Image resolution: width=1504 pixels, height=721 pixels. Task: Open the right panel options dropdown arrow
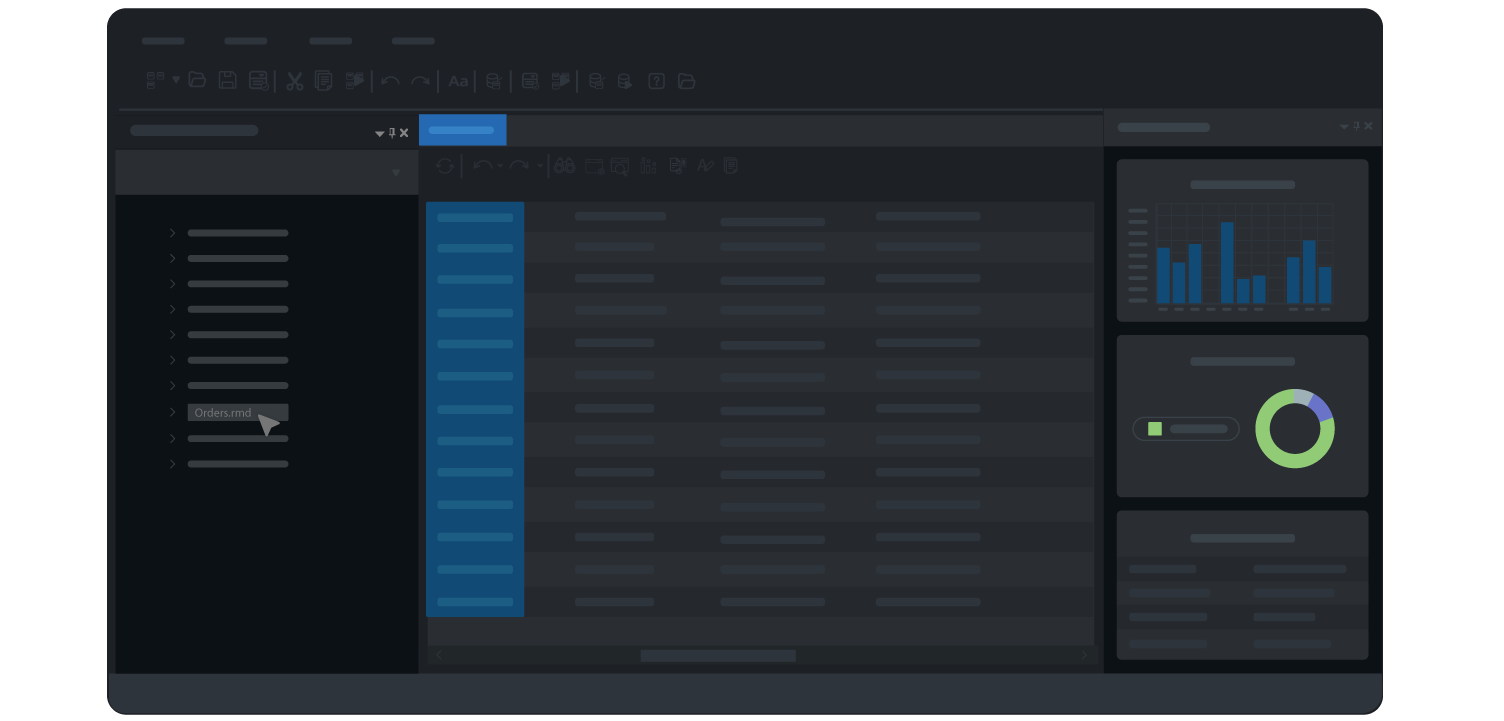pyautogui.click(x=1344, y=127)
